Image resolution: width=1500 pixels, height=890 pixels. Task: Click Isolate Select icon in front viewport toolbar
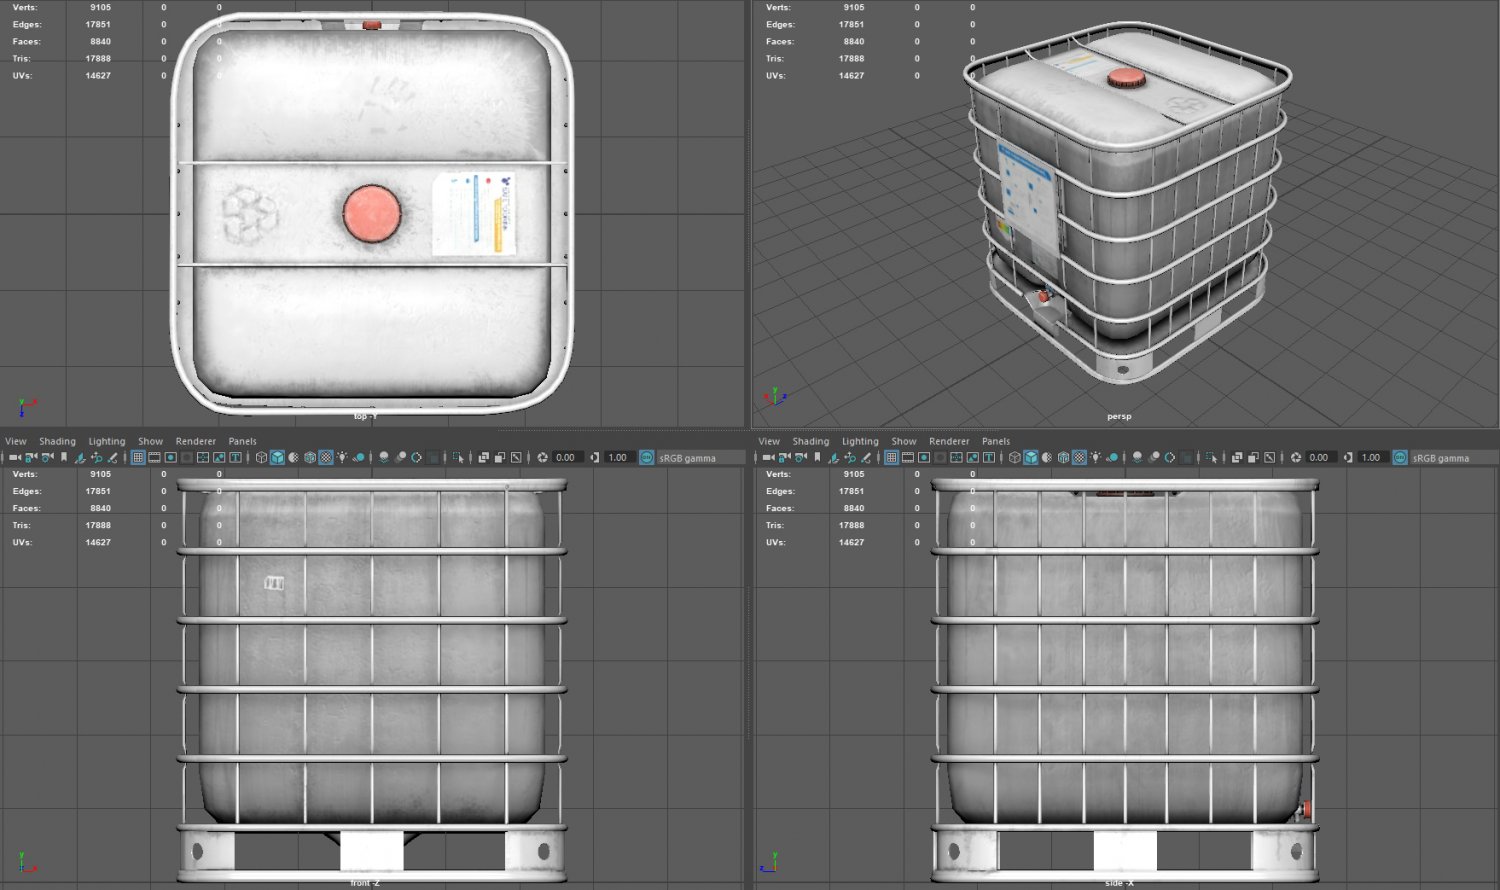(458, 458)
